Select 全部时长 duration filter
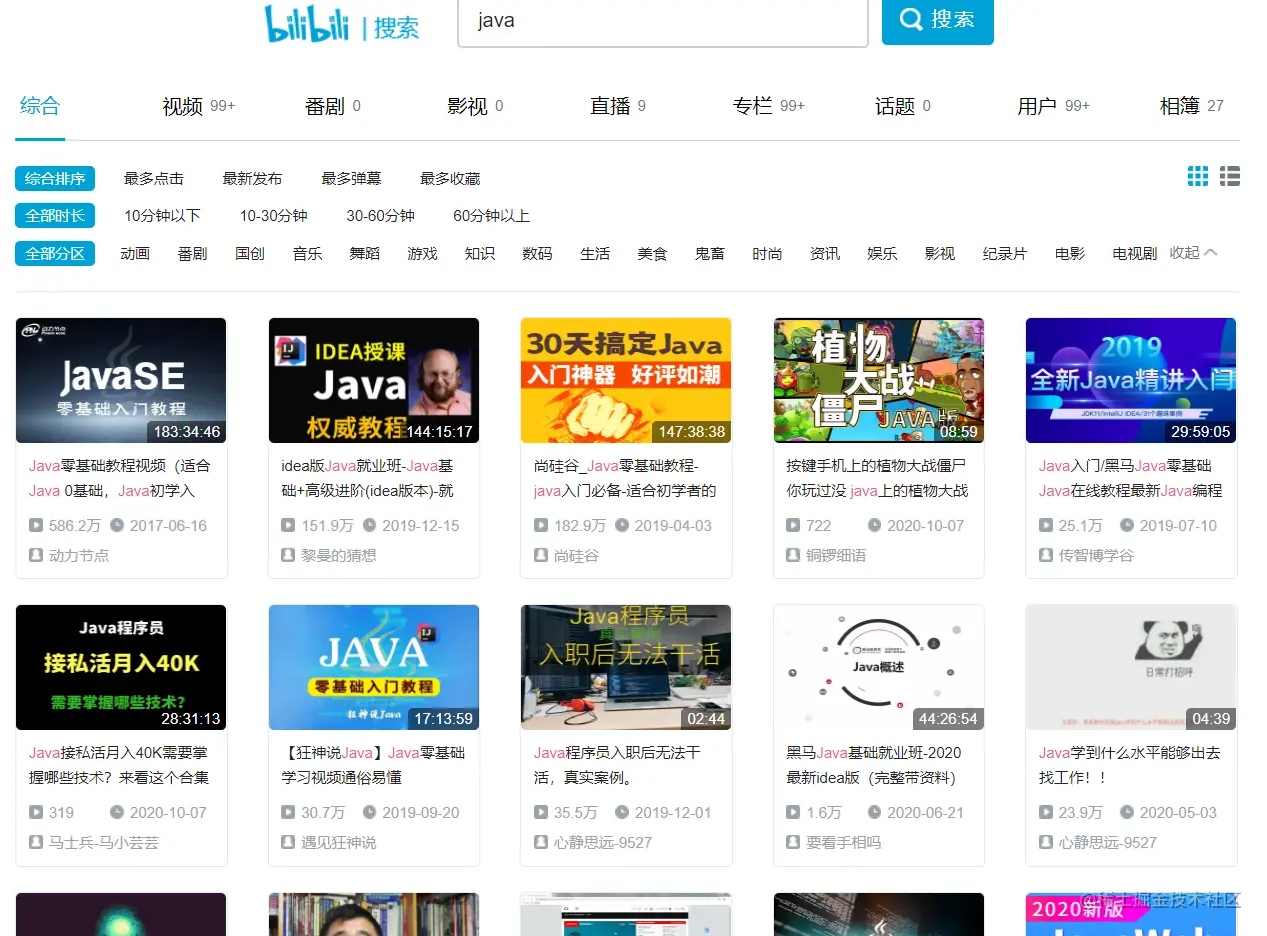 coord(55,216)
